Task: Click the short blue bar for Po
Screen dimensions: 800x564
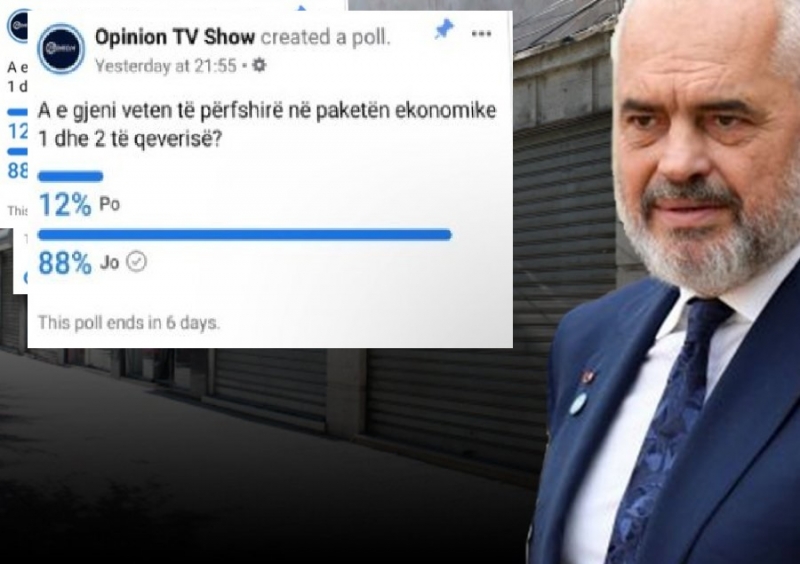Action: pos(70,177)
